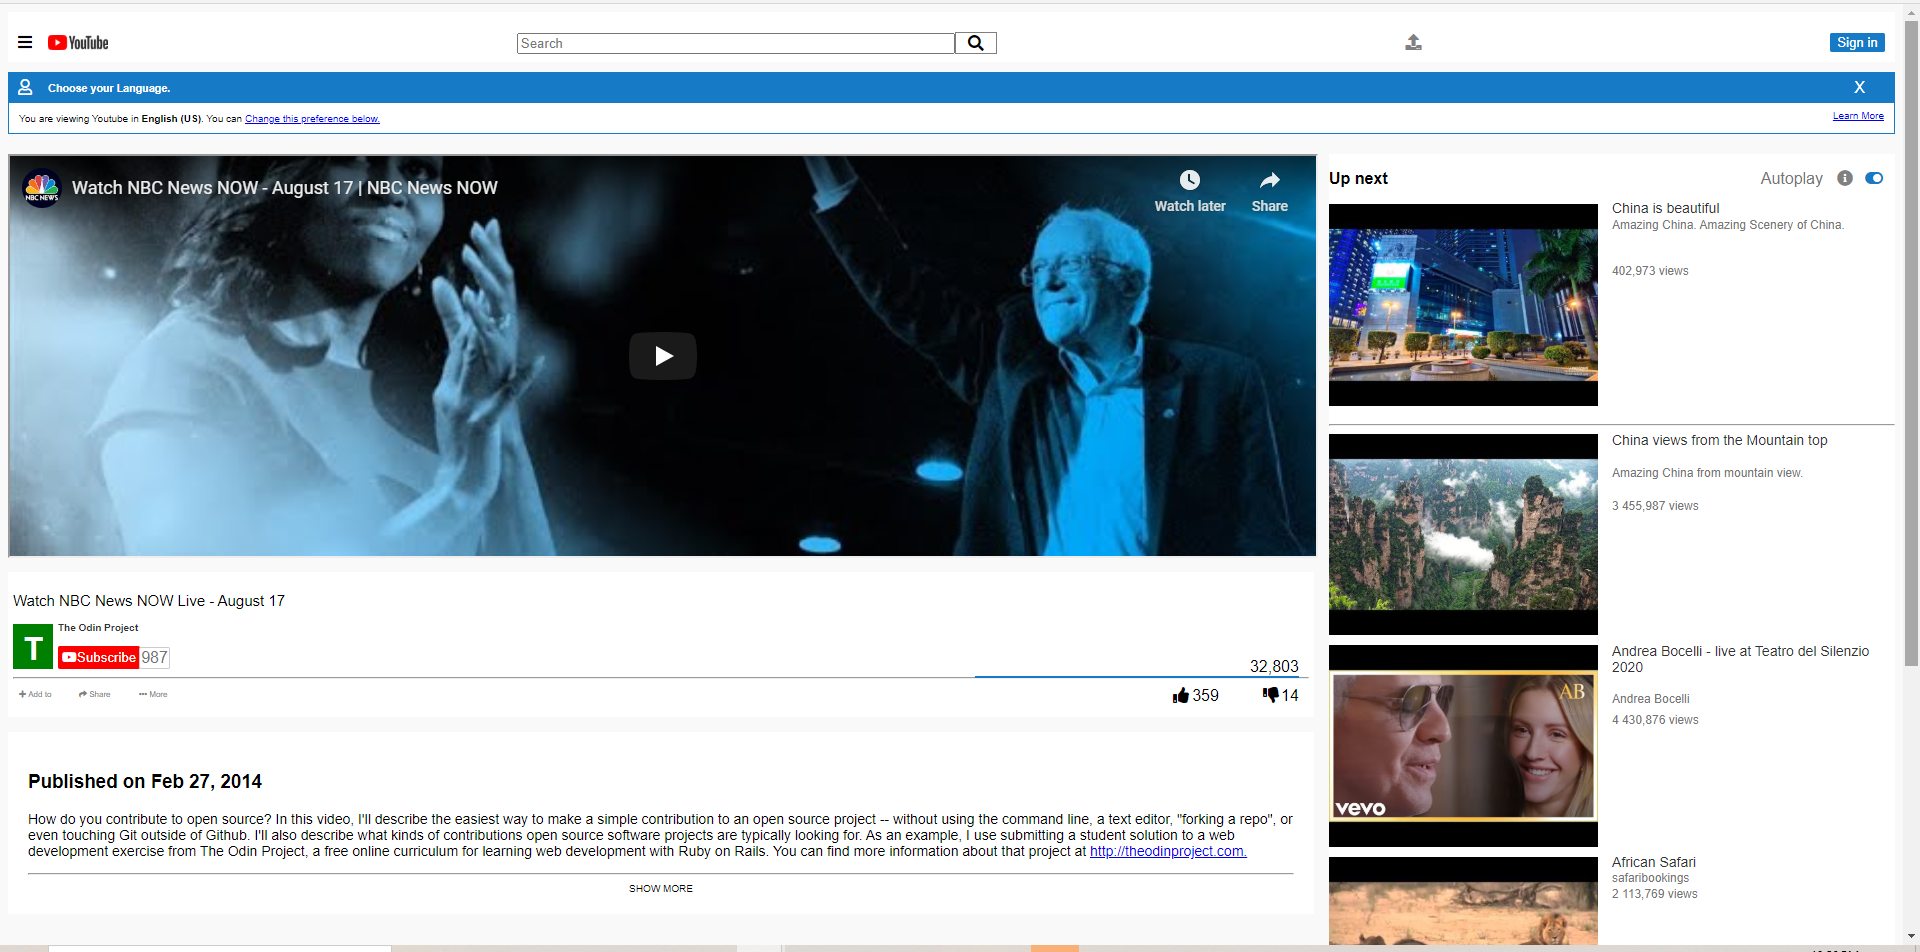
Task: Expand the description with SHOW MORE
Action: coord(660,888)
